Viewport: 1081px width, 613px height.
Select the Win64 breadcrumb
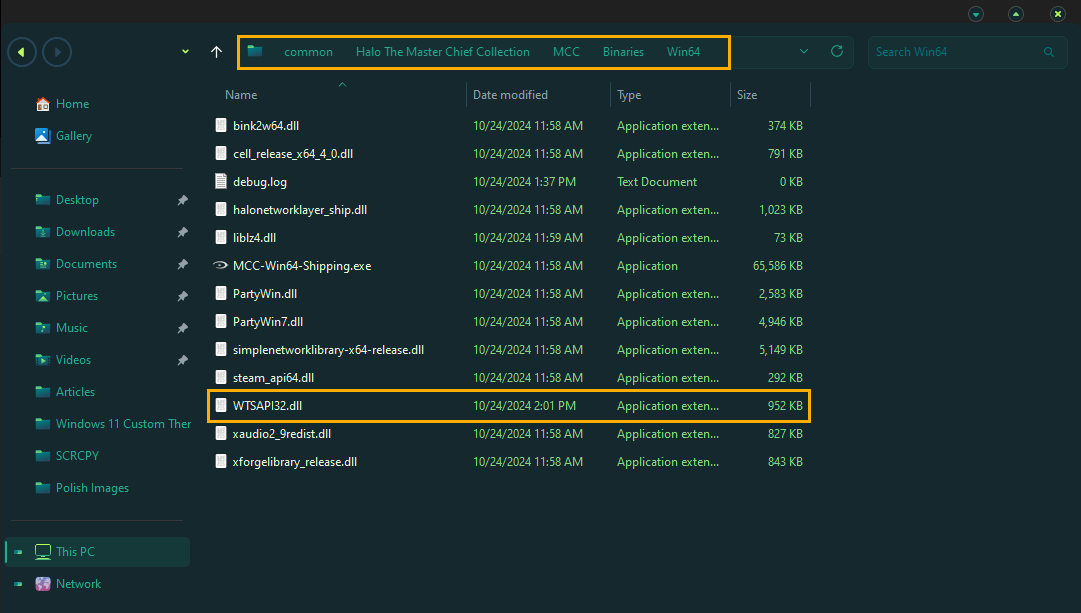683,52
